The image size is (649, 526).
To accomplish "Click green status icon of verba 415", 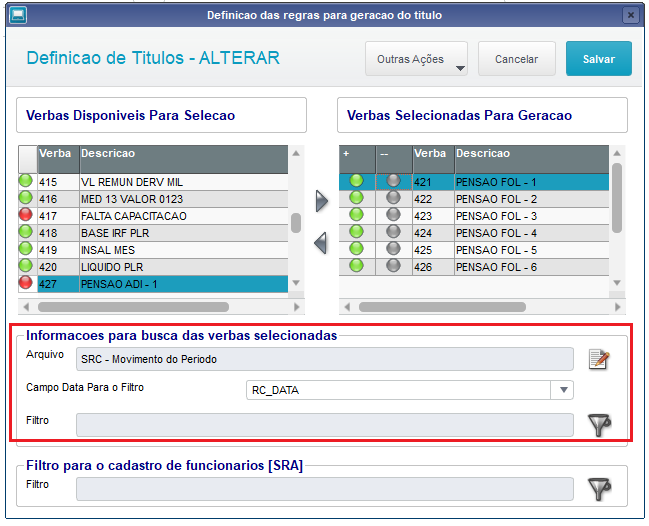I will click(26, 181).
